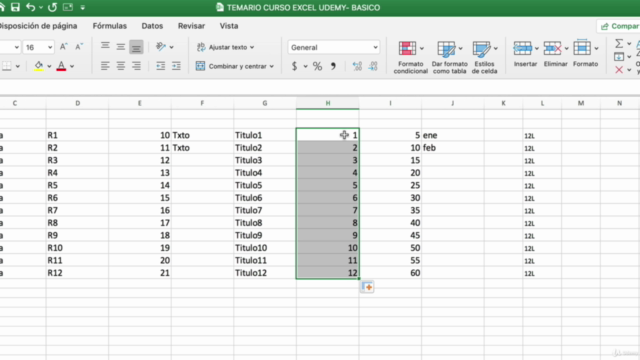
Task: Click the AutoSum sigma icon
Action: tap(619, 43)
